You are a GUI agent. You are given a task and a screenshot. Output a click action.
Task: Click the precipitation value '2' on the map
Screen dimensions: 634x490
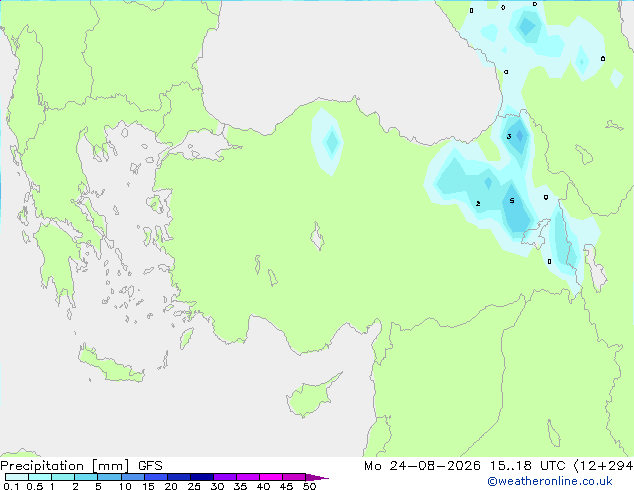coord(478,203)
